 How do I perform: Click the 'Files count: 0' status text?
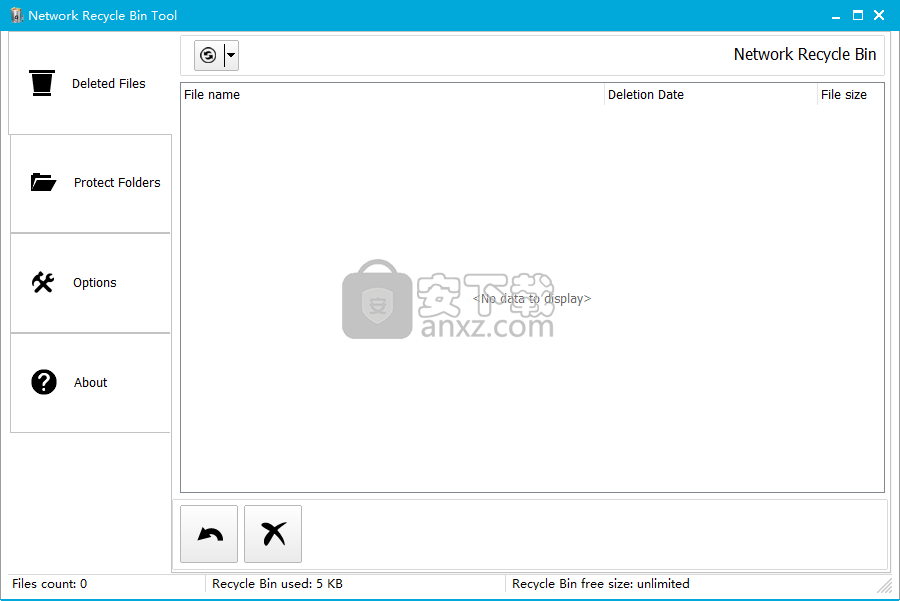tap(49, 584)
